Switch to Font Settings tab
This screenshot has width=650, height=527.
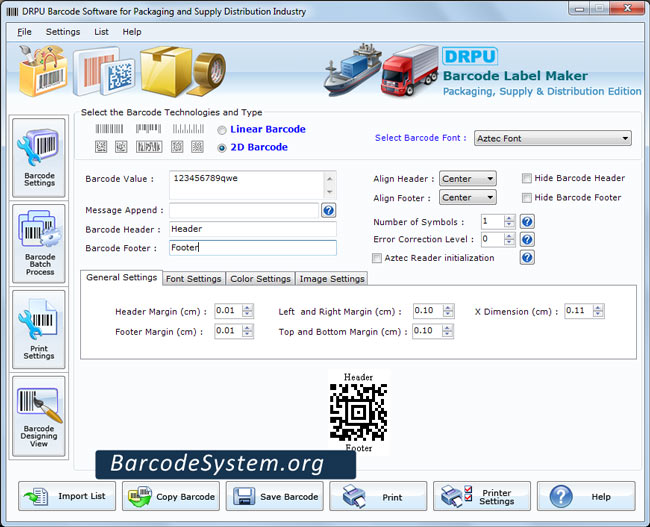tap(194, 279)
